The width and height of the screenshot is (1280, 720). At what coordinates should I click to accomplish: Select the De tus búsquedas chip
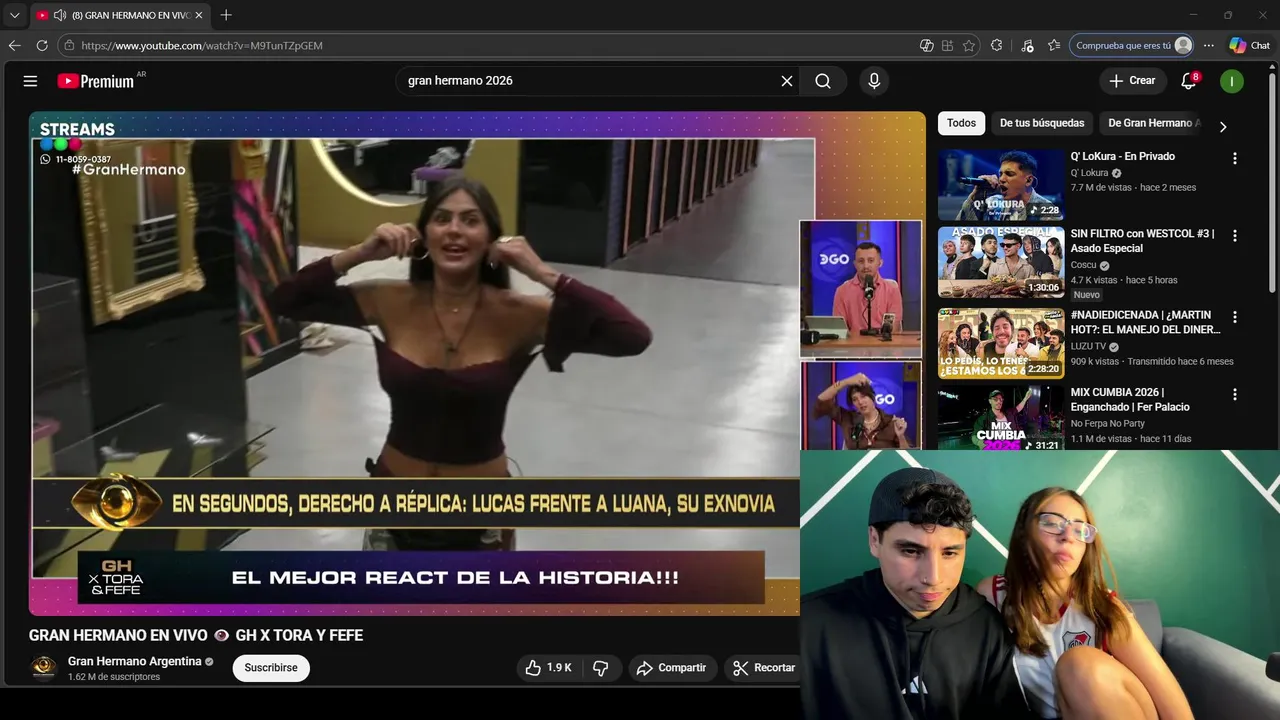tap(1042, 123)
